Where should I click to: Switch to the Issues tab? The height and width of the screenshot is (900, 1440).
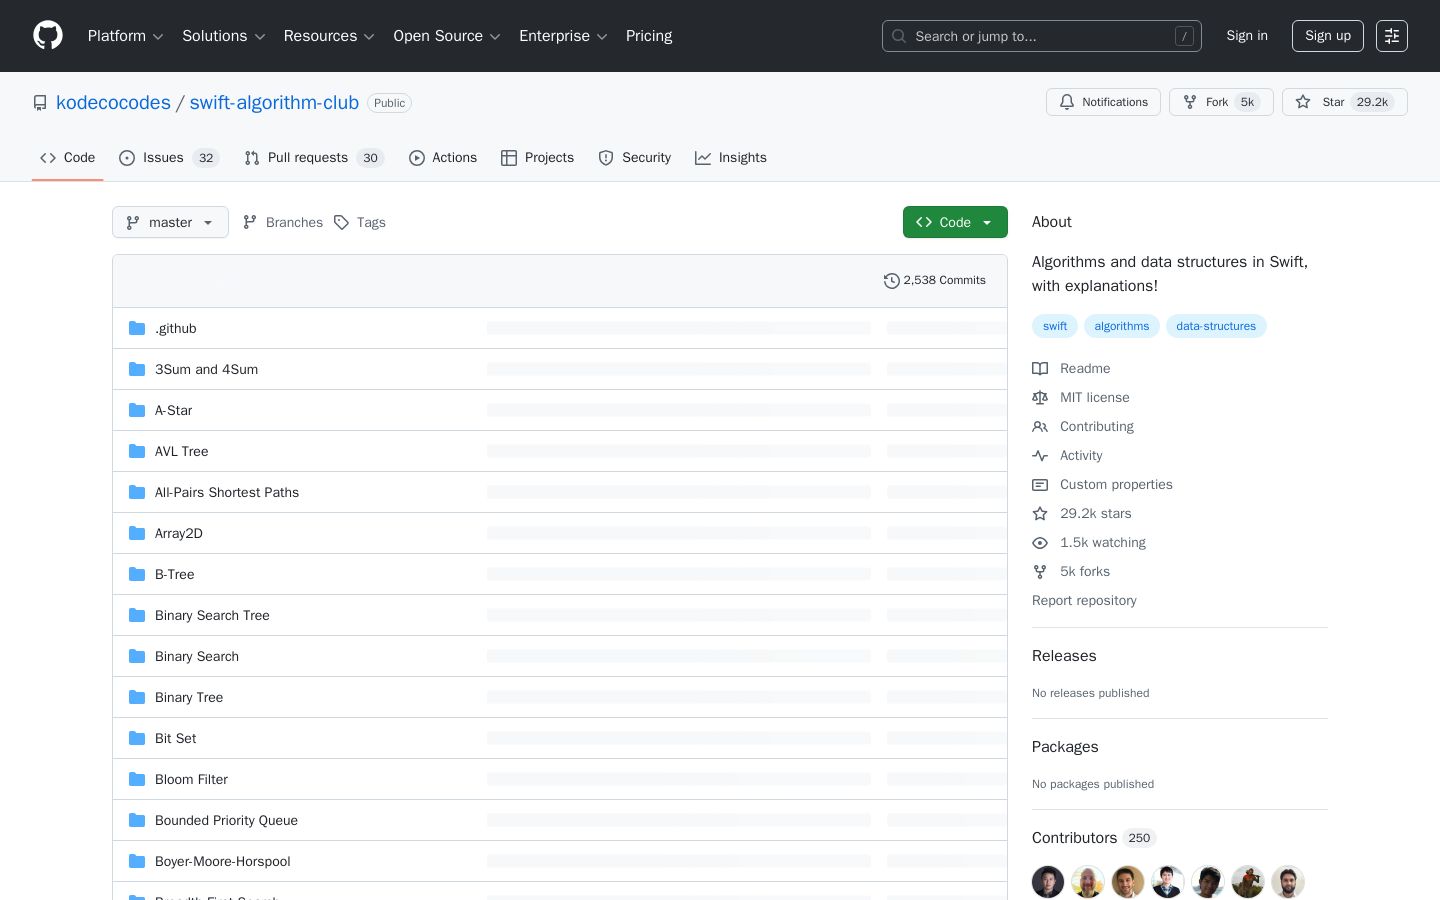tap(169, 158)
